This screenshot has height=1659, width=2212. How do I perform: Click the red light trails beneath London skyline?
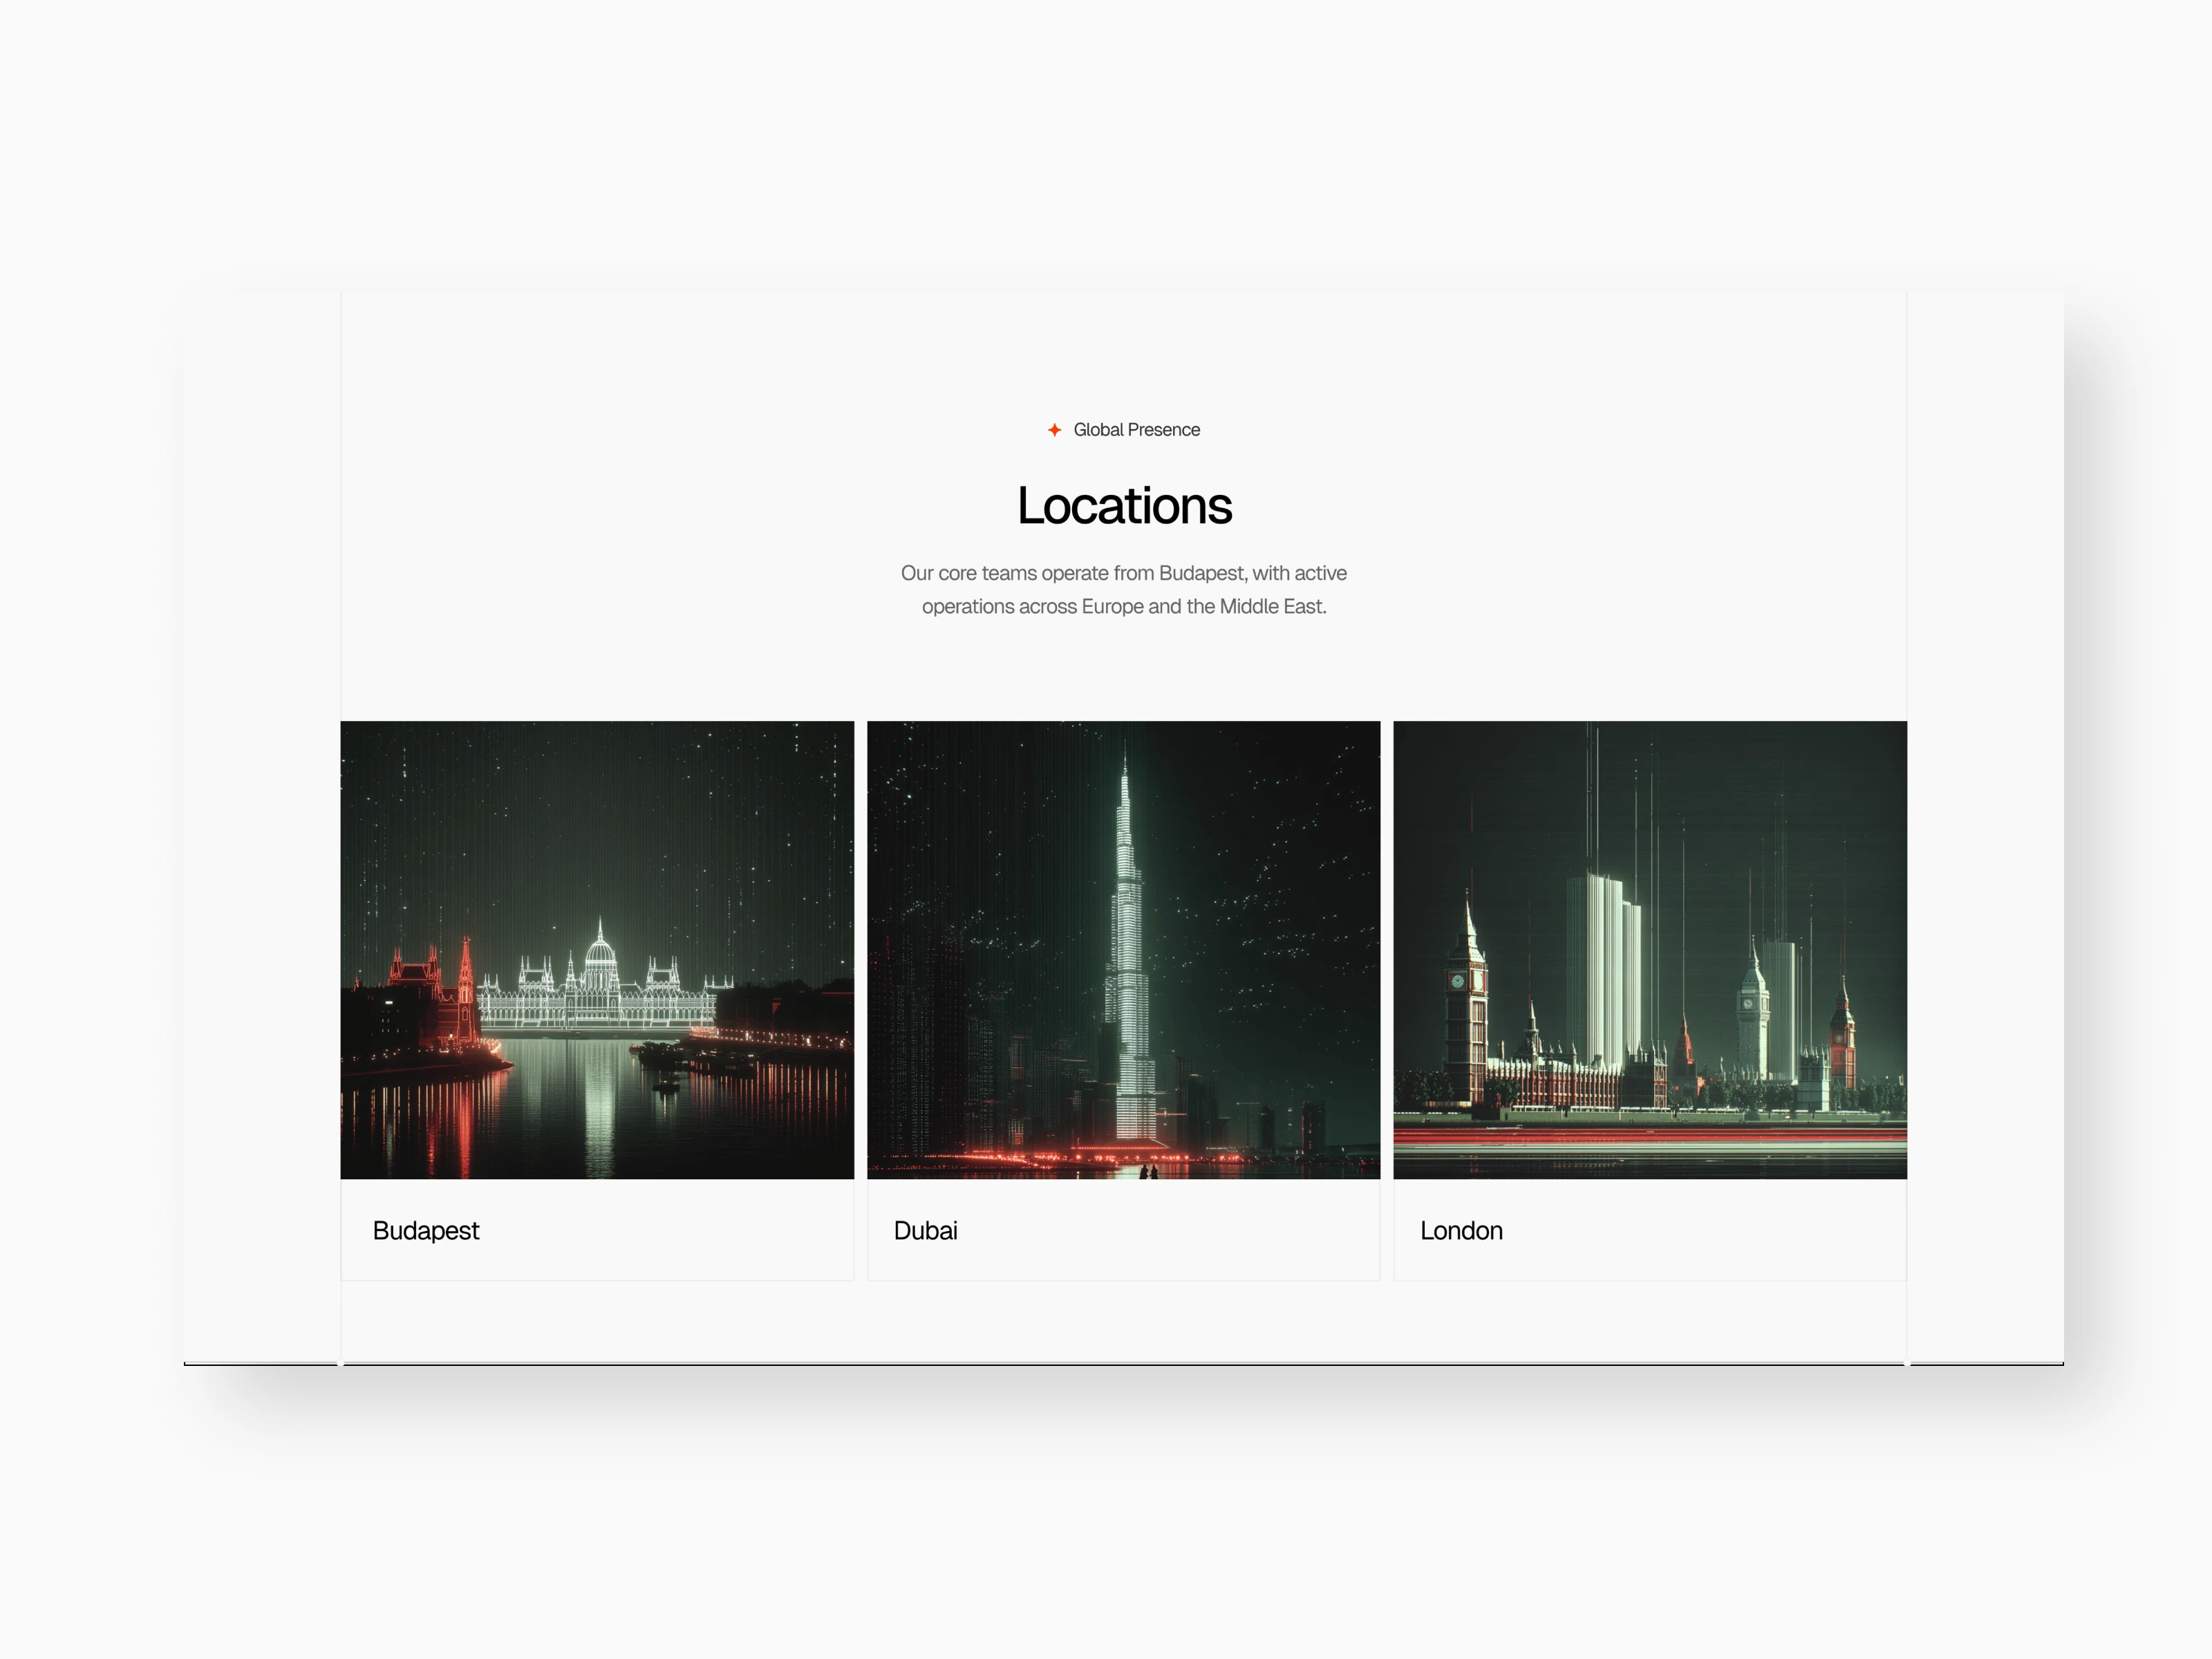pyautogui.click(x=1650, y=1136)
